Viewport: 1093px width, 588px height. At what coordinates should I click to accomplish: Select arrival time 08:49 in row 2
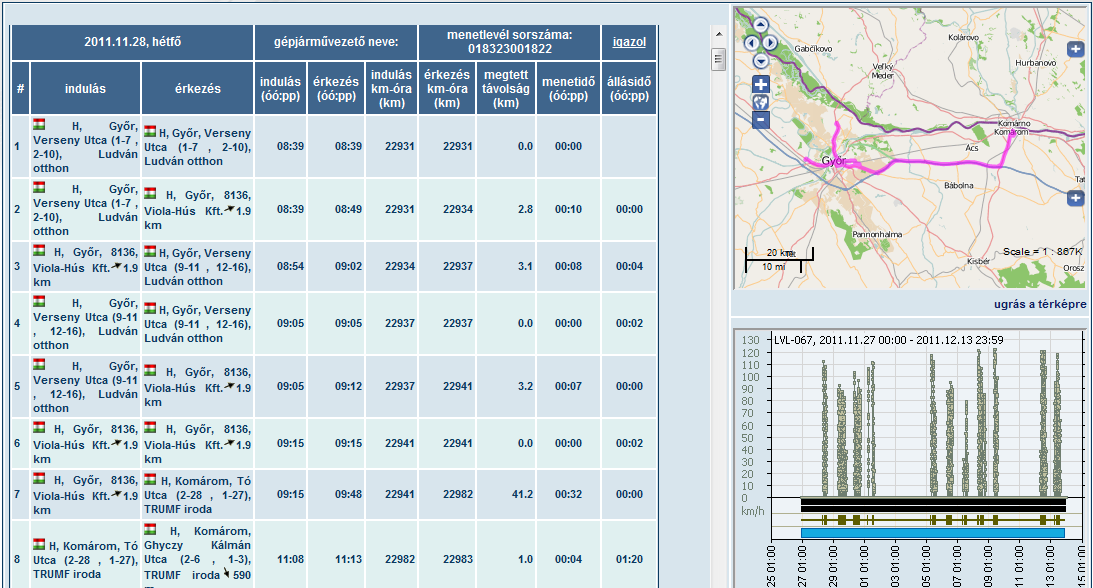(348, 209)
